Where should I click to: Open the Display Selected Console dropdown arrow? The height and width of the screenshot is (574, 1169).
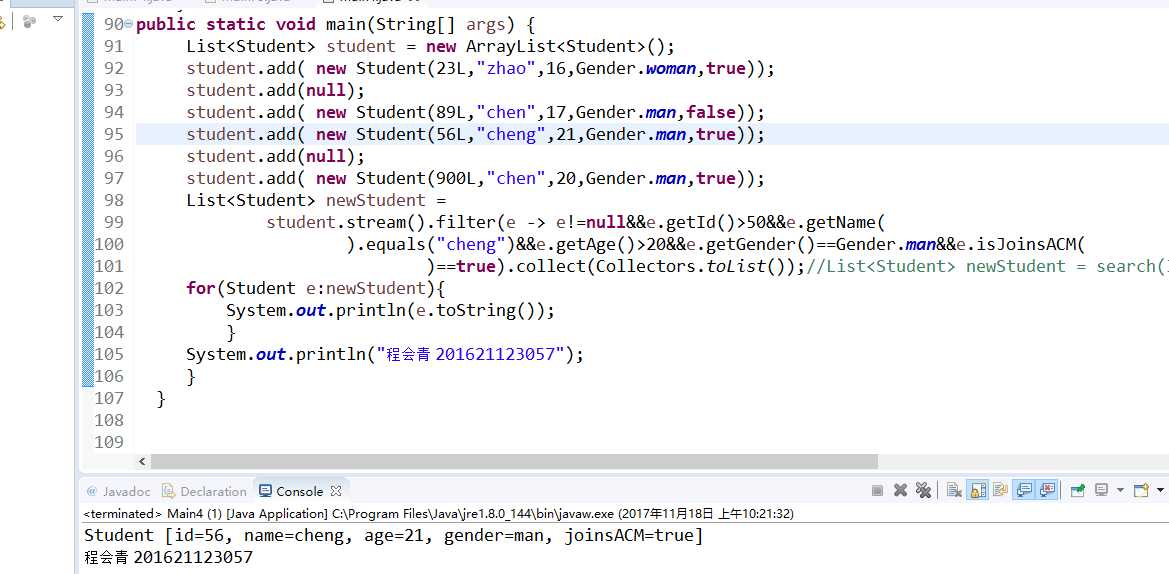click(1120, 491)
